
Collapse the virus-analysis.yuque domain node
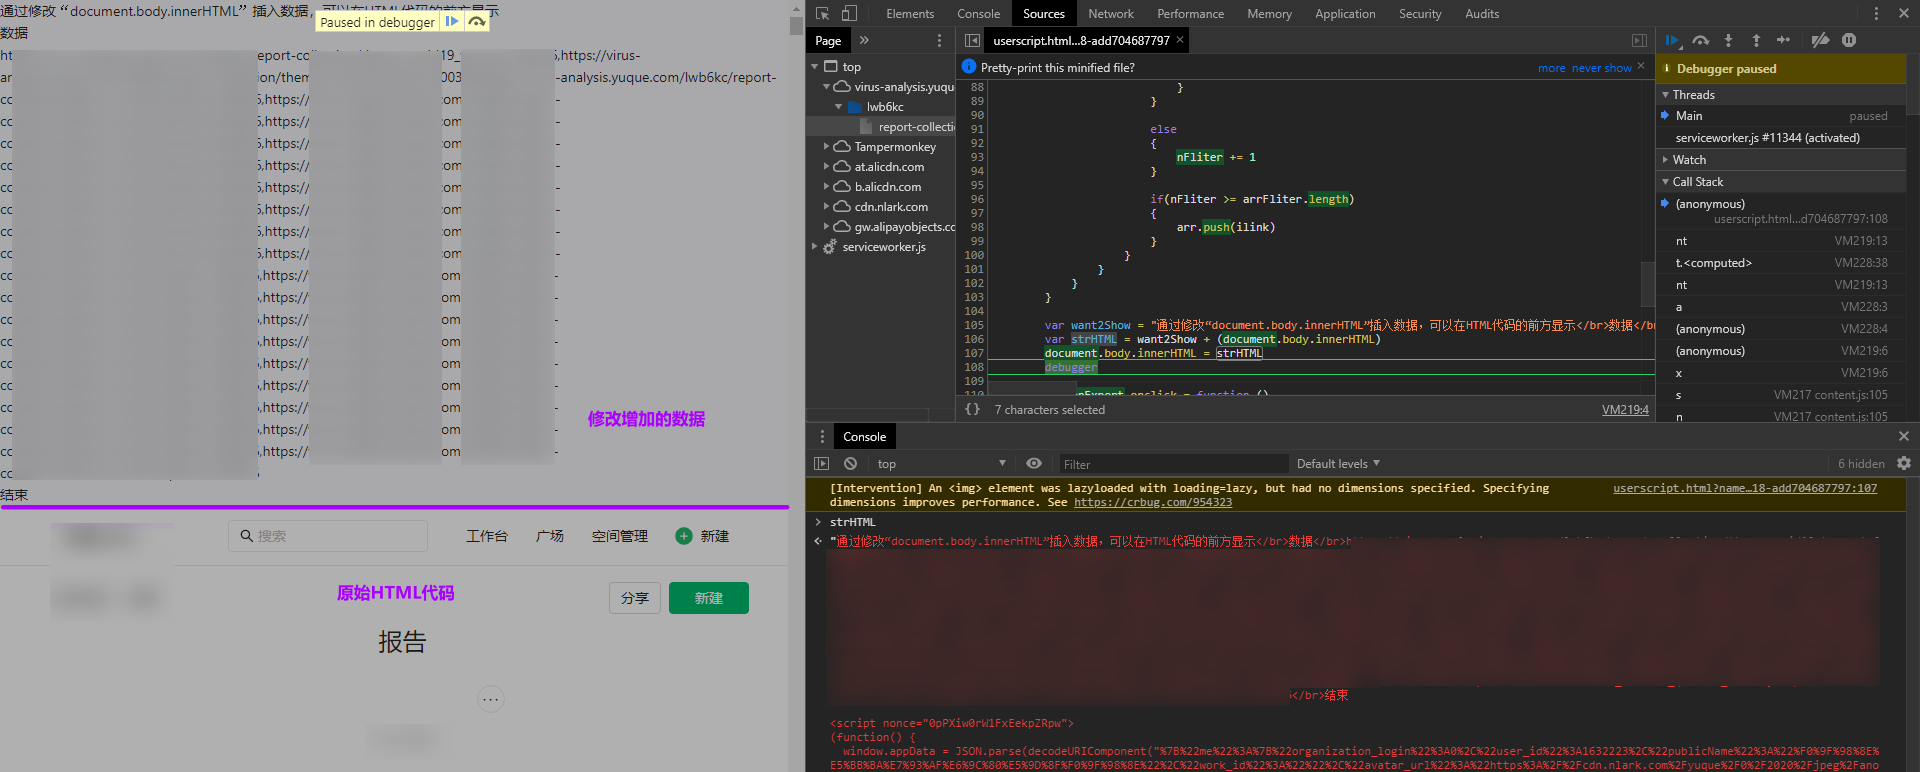pyautogui.click(x=827, y=87)
